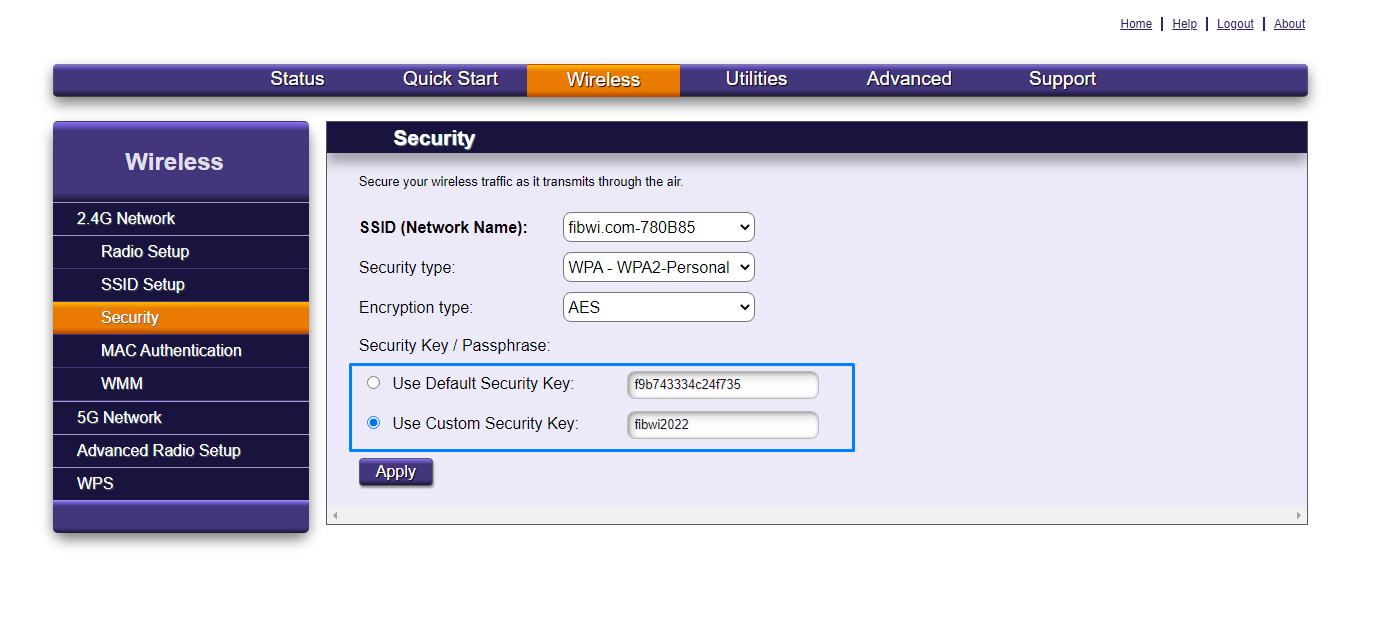
Task: Open MAC Authentication settings
Action: click(x=181, y=351)
